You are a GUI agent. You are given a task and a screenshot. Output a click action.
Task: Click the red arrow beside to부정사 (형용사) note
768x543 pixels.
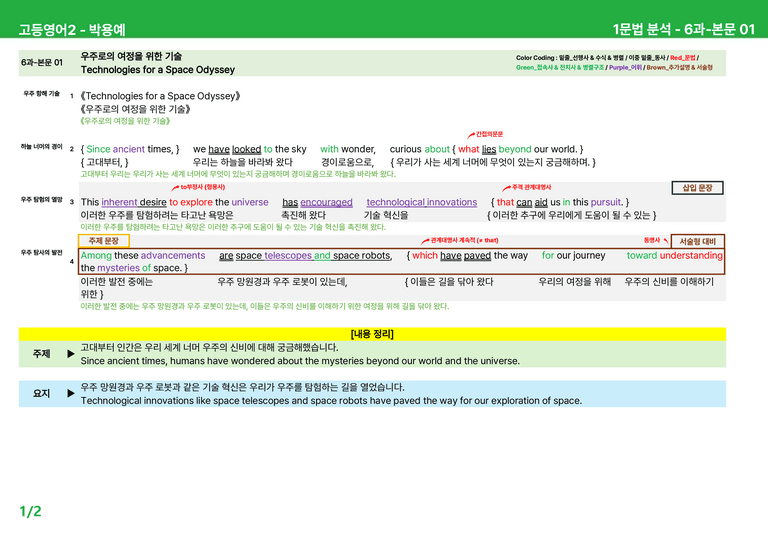[175, 188]
